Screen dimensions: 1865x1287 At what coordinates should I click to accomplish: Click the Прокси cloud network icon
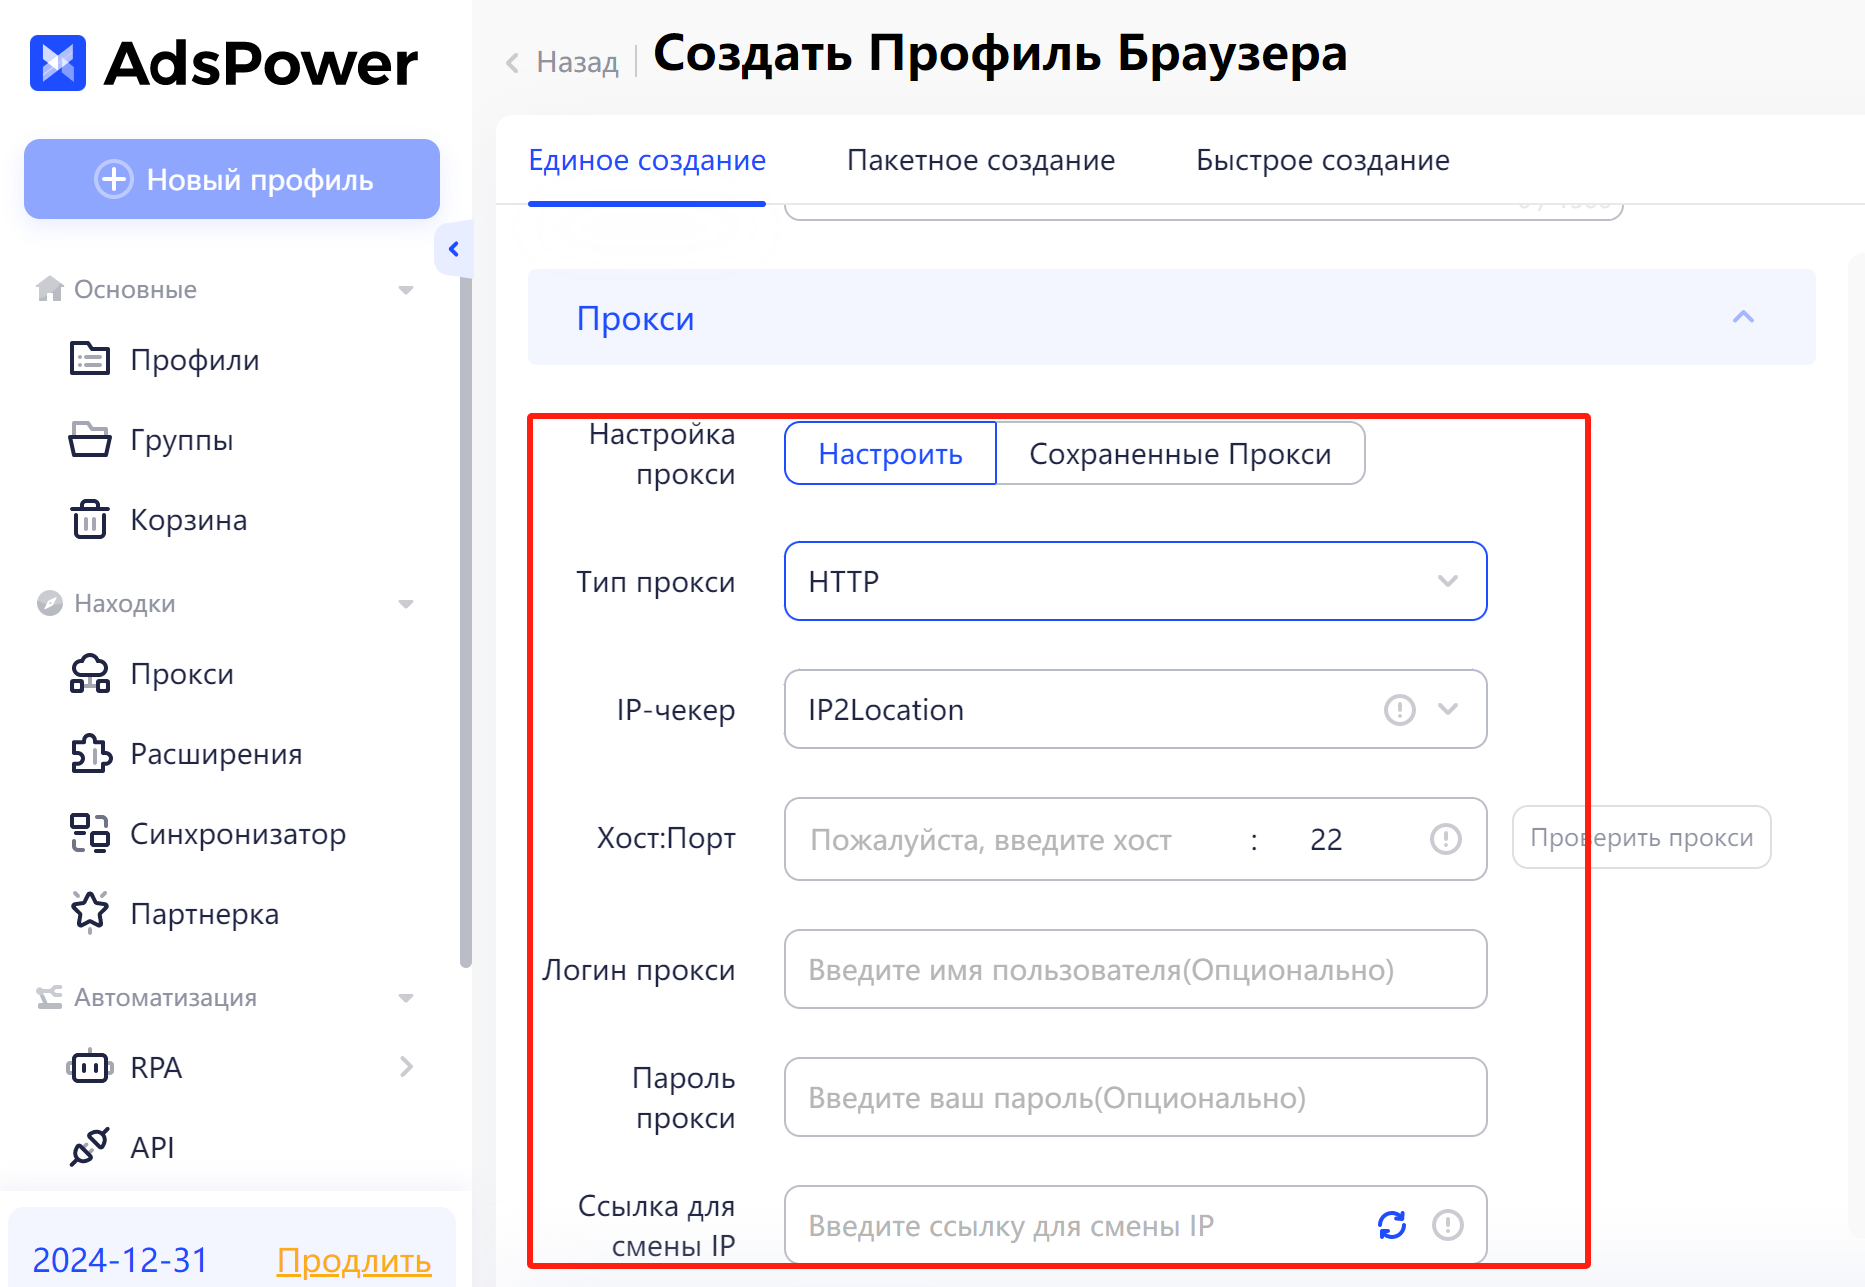point(90,673)
